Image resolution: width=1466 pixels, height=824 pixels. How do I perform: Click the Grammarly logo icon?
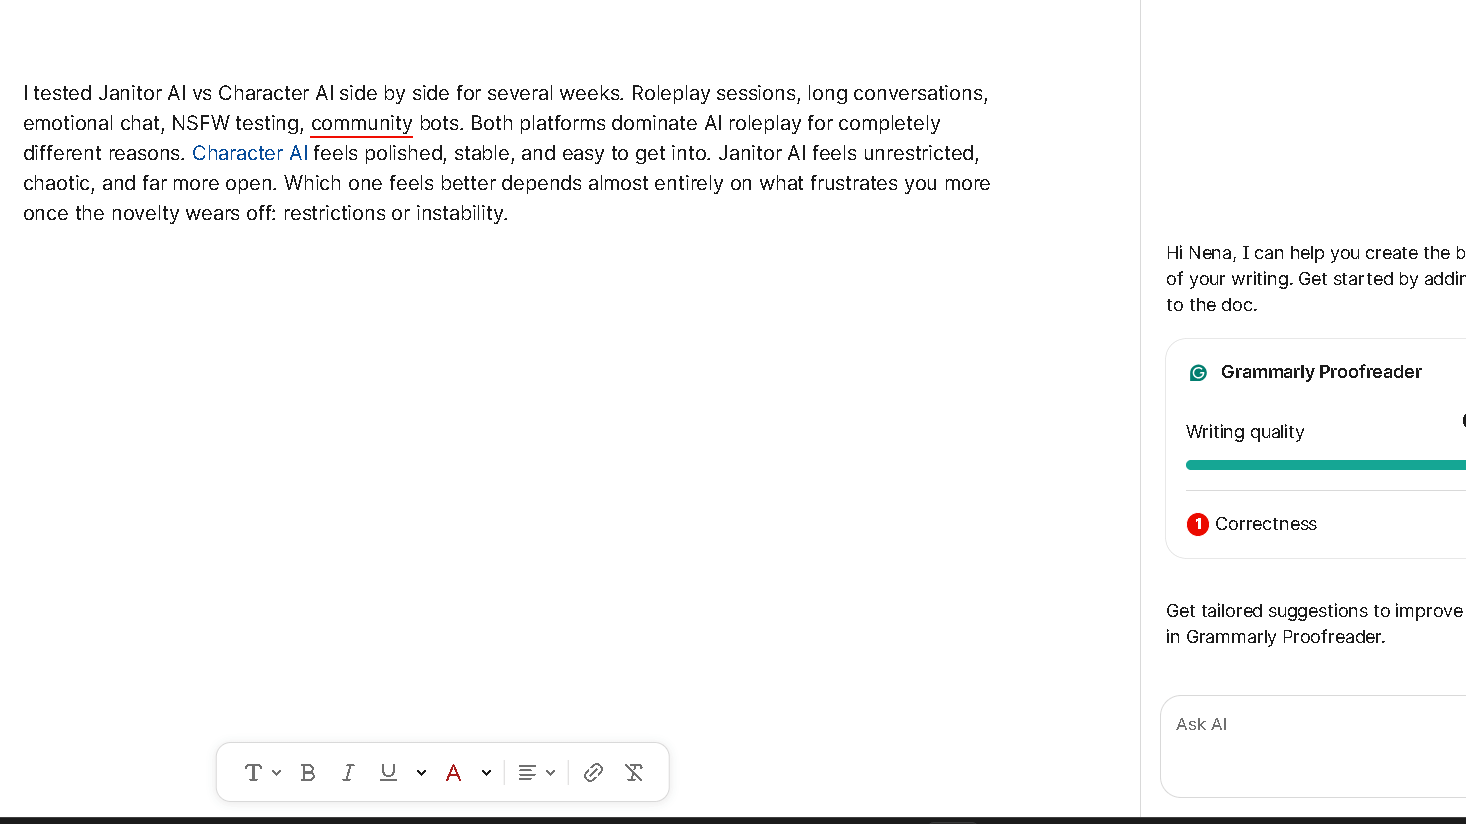tap(1198, 373)
